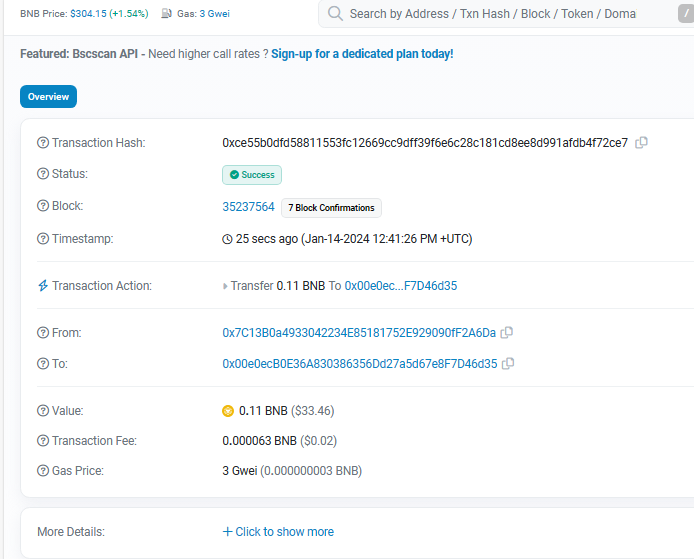Focus the Search by Address input field
The width and height of the screenshot is (694, 559).
point(507,14)
